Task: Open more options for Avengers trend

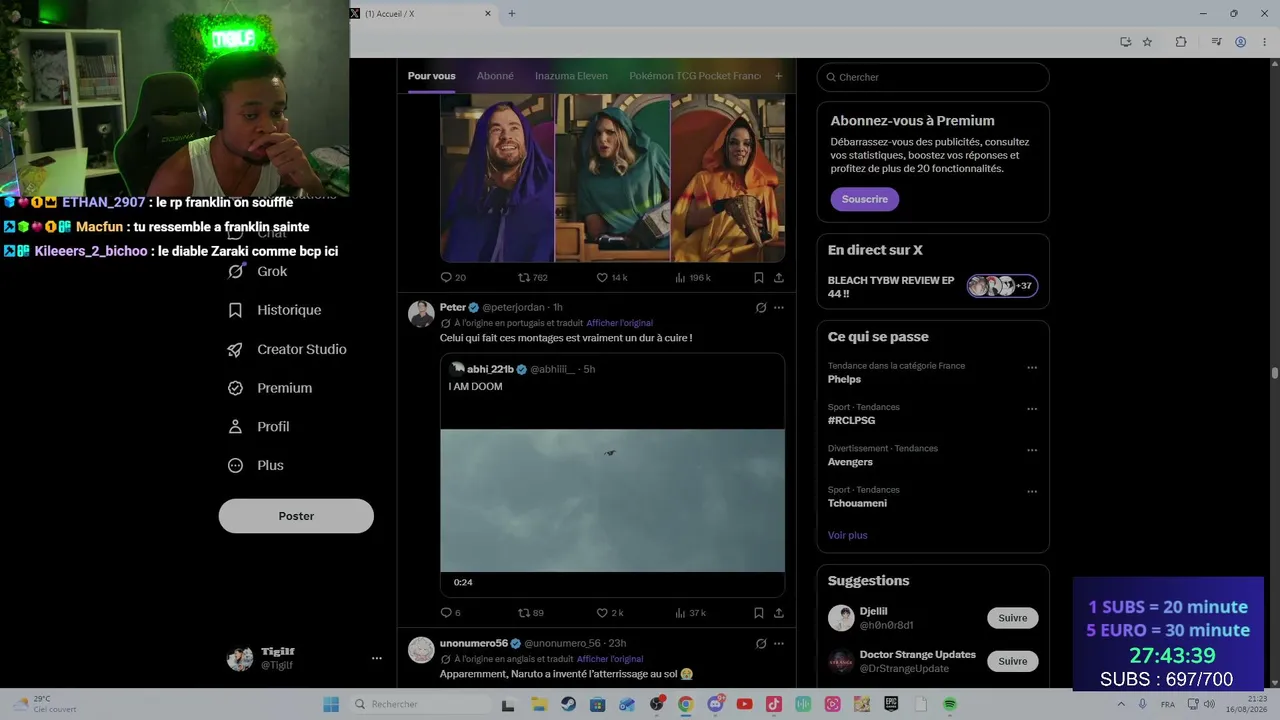Action: (x=1032, y=451)
